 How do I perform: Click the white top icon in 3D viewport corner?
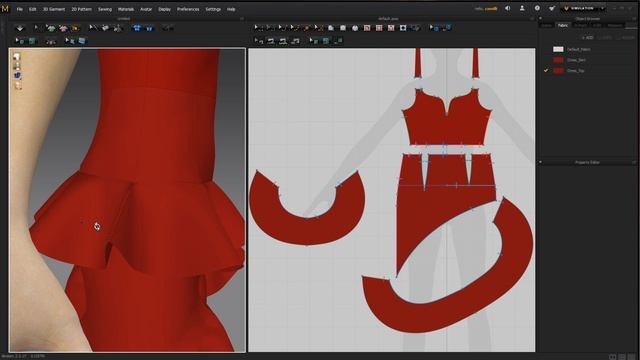tap(17, 57)
